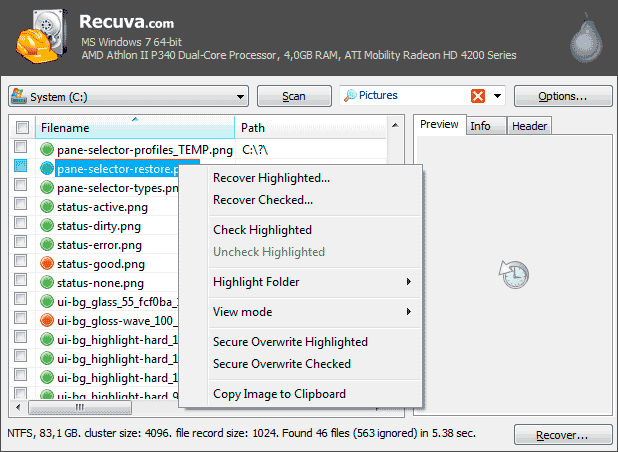
Task: Select the pane-selector-profiles_TEMP.png file name
Action: pos(145,150)
